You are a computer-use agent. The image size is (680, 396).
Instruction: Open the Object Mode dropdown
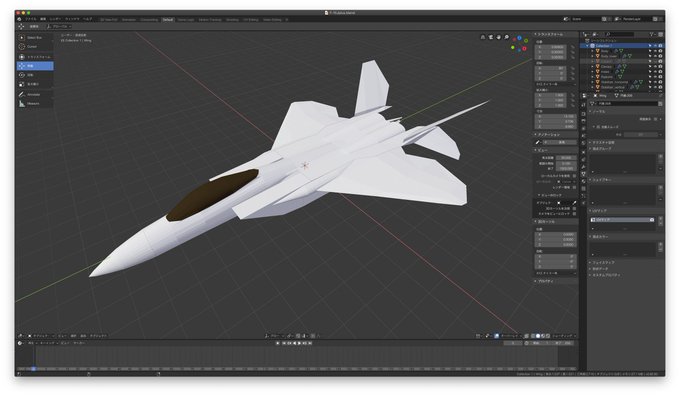pos(41,336)
